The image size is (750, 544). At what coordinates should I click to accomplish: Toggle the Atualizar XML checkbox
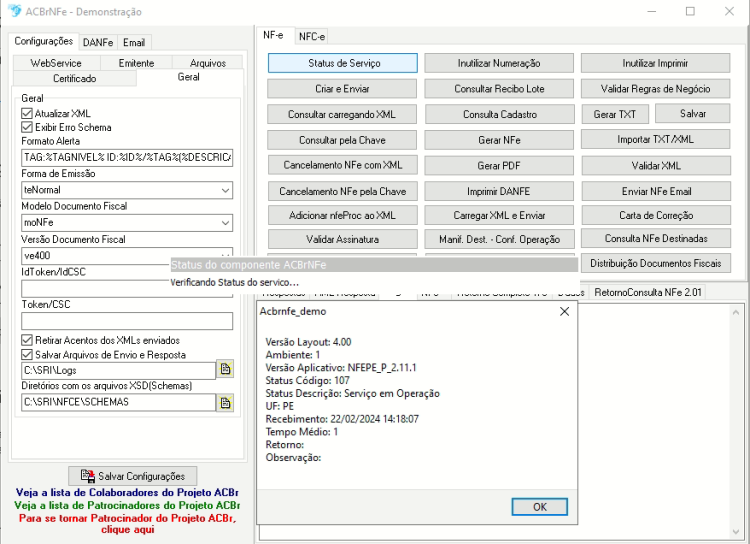click(27, 114)
